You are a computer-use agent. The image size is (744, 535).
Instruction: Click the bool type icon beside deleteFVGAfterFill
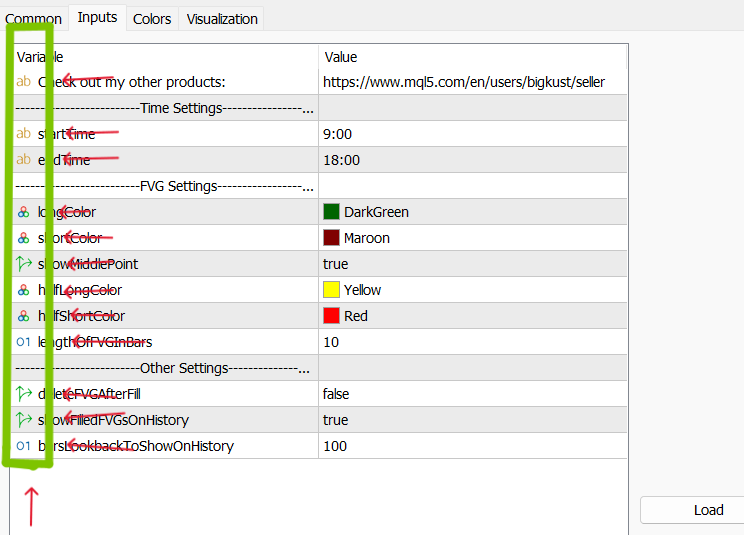pyautogui.click(x=24, y=394)
